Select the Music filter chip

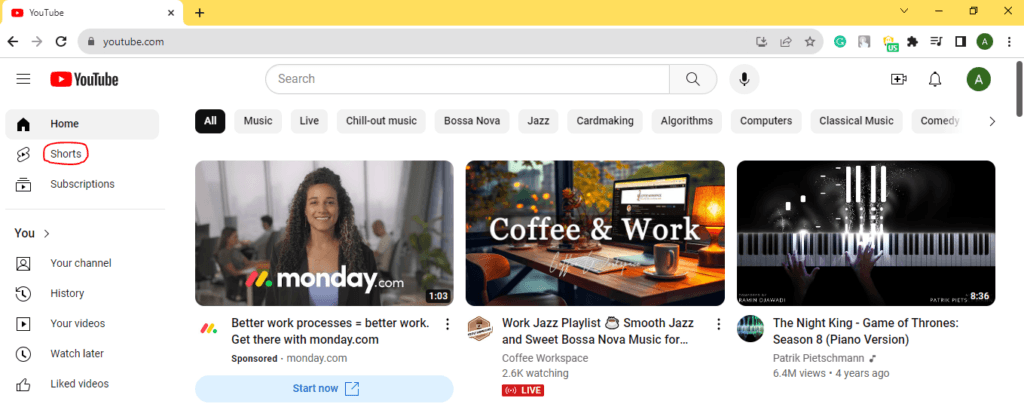(x=258, y=121)
